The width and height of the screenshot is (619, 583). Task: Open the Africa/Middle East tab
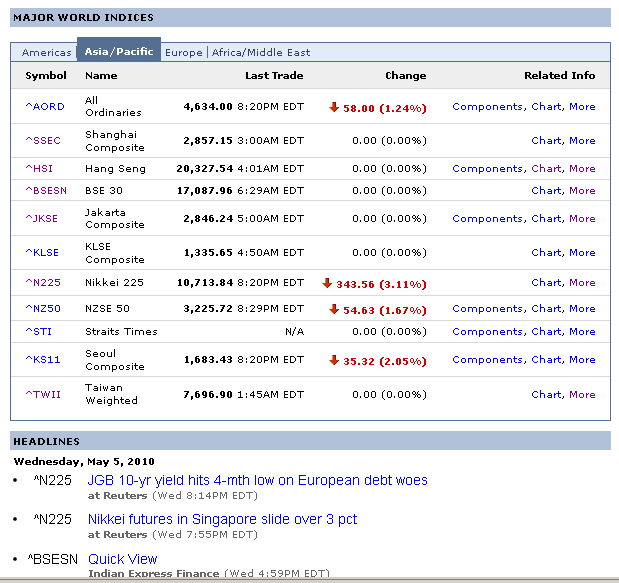coord(261,52)
